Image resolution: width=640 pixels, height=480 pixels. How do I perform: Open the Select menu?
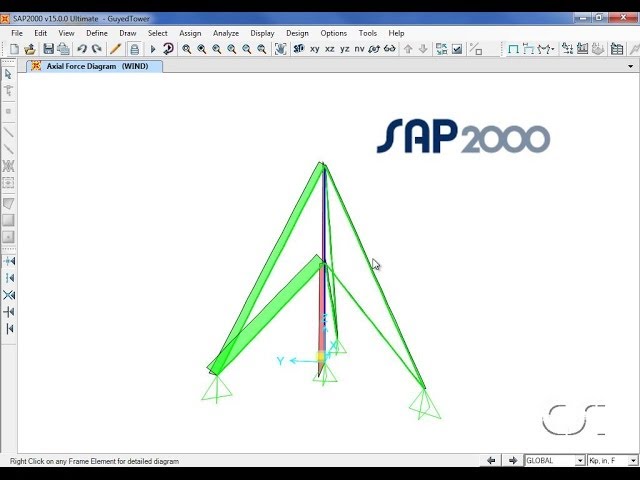(158, 33)
